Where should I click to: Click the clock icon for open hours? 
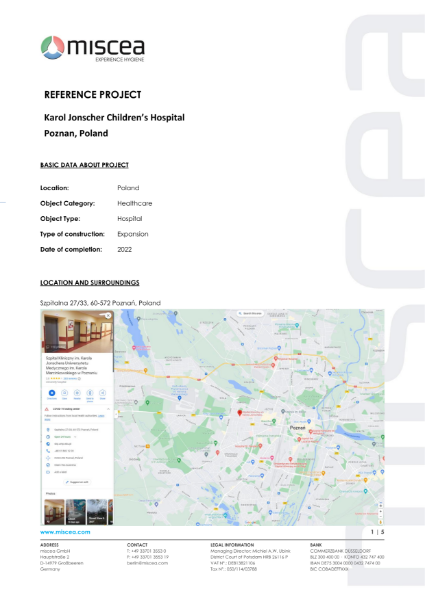pos(48,437)
